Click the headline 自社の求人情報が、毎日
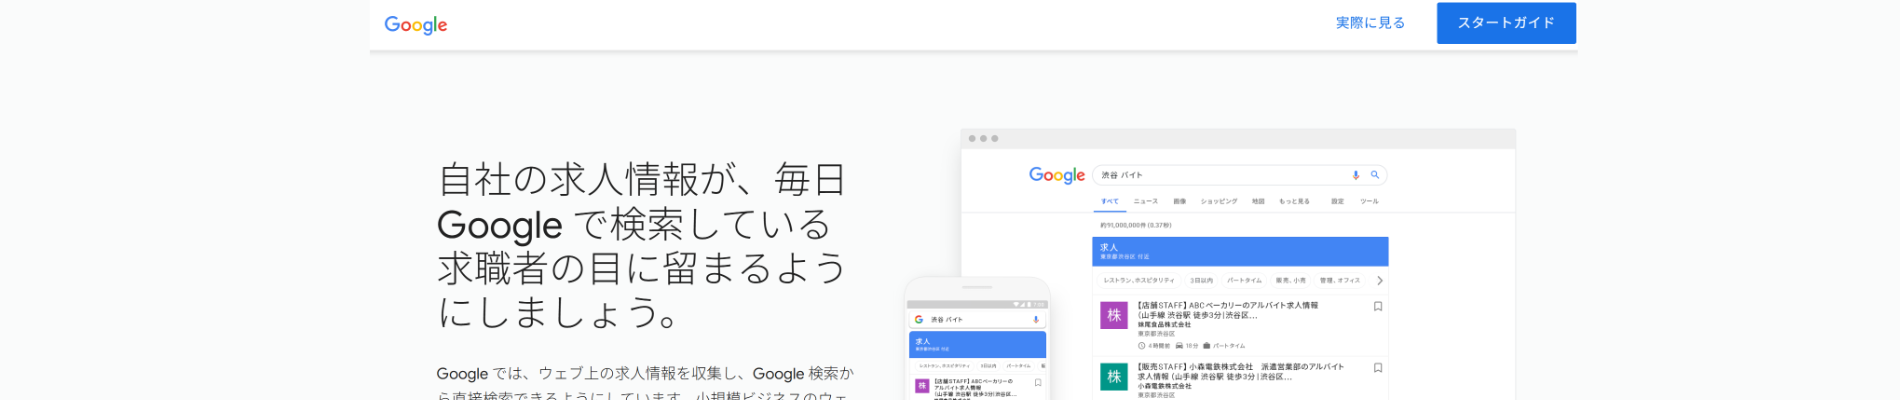Image resolution: width=1900 pixels, height=400 pixels. [x=642, y=180]
